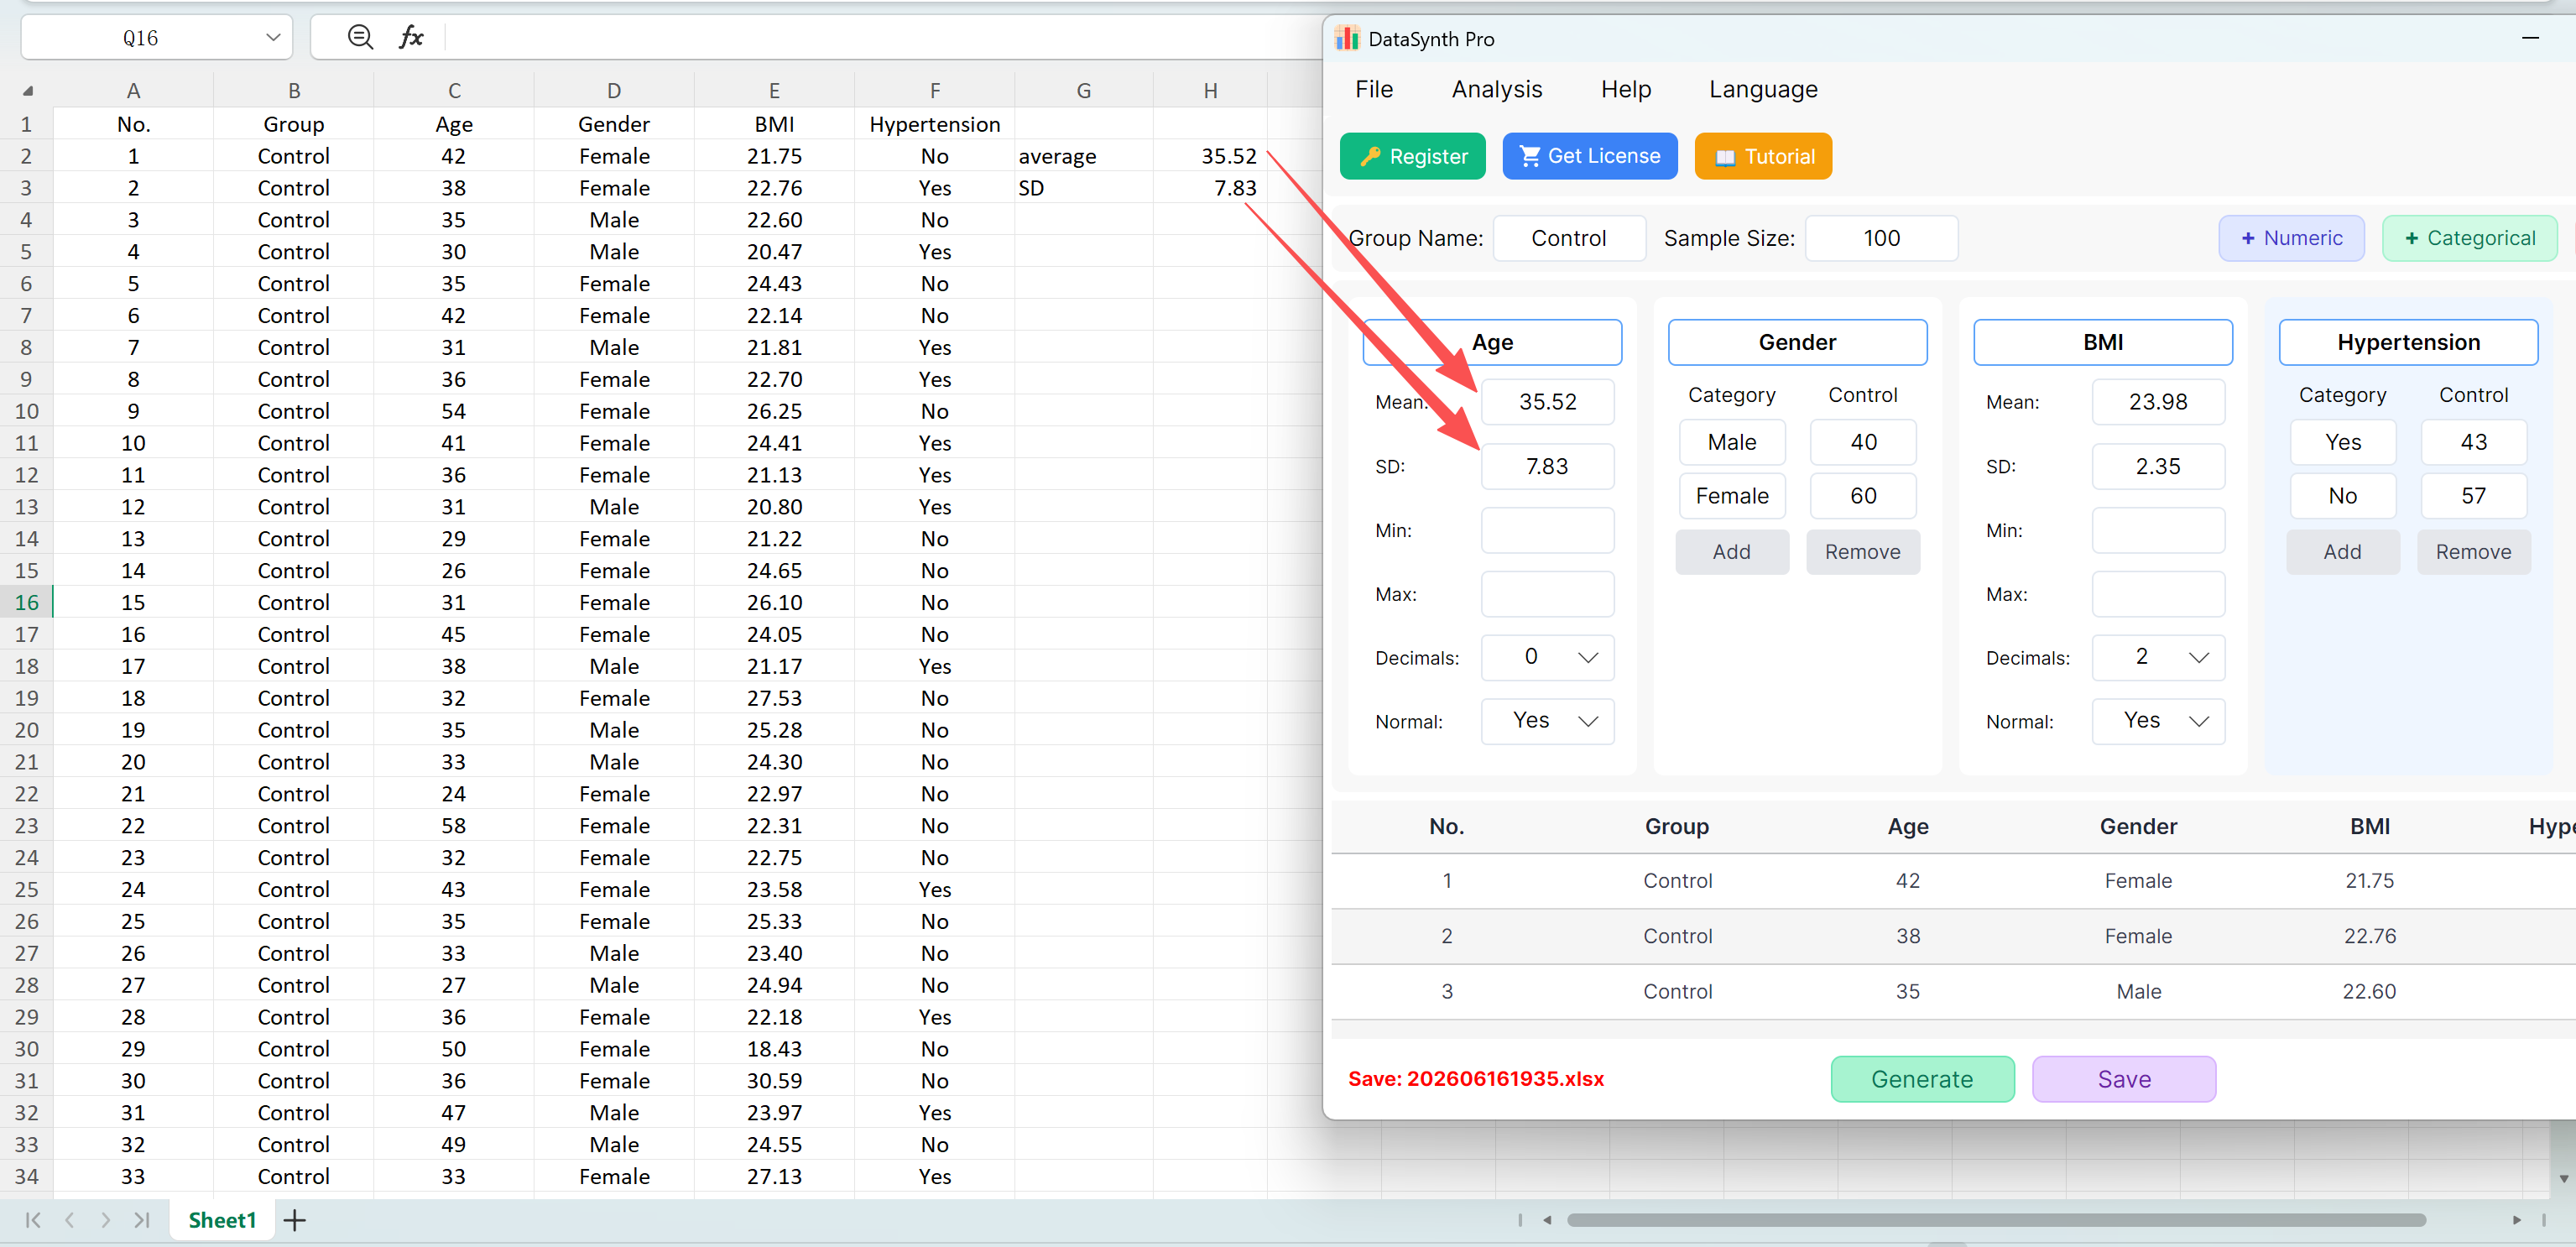This screenshot has height=1247, width=2576.
Task: Click the Register button
Action: click(1412, 156)
